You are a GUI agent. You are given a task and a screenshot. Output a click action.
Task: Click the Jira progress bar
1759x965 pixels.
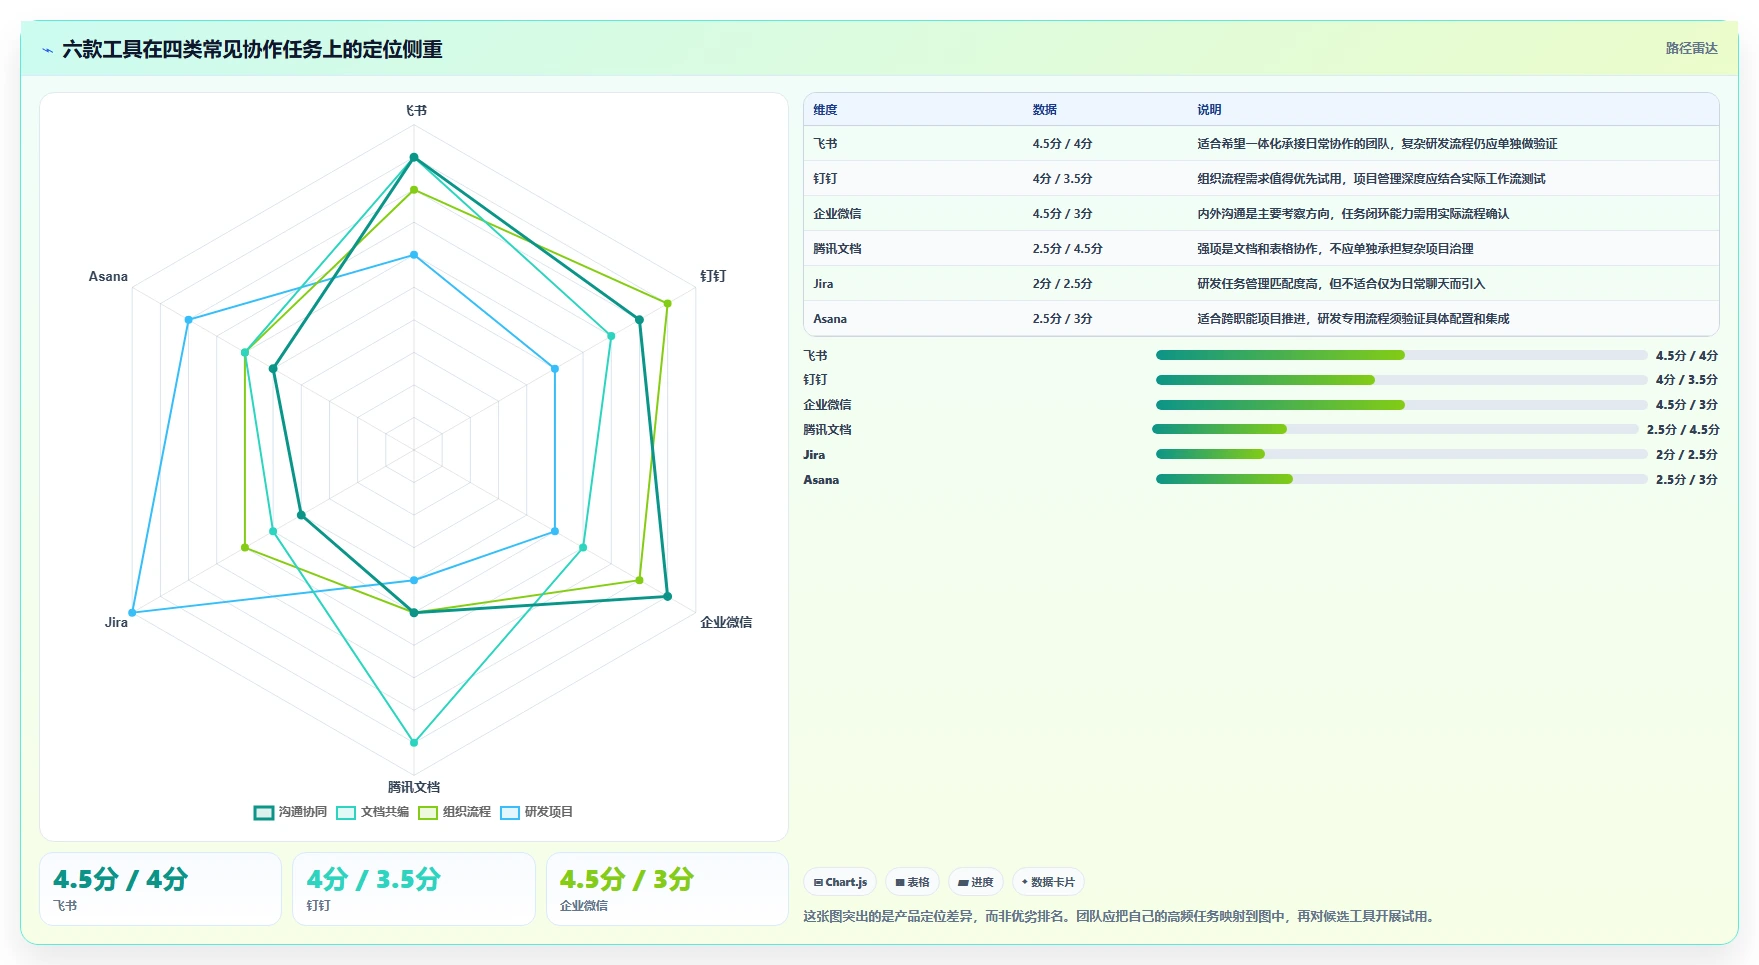click(1401, 454)
